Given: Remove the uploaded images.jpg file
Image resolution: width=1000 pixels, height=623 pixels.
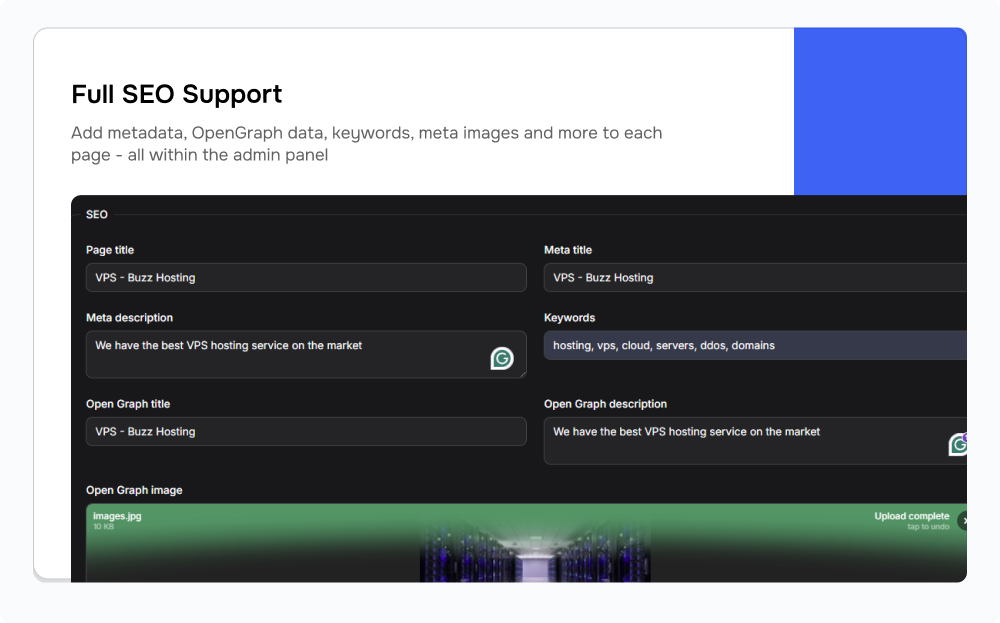Looking at the screenshot, I should pyautogui.click(x=963, y=520).
